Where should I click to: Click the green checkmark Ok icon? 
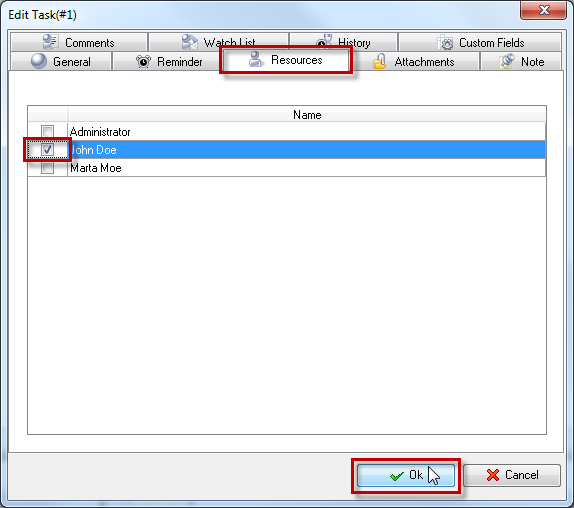pyautogui.click(x=396, y=476)
